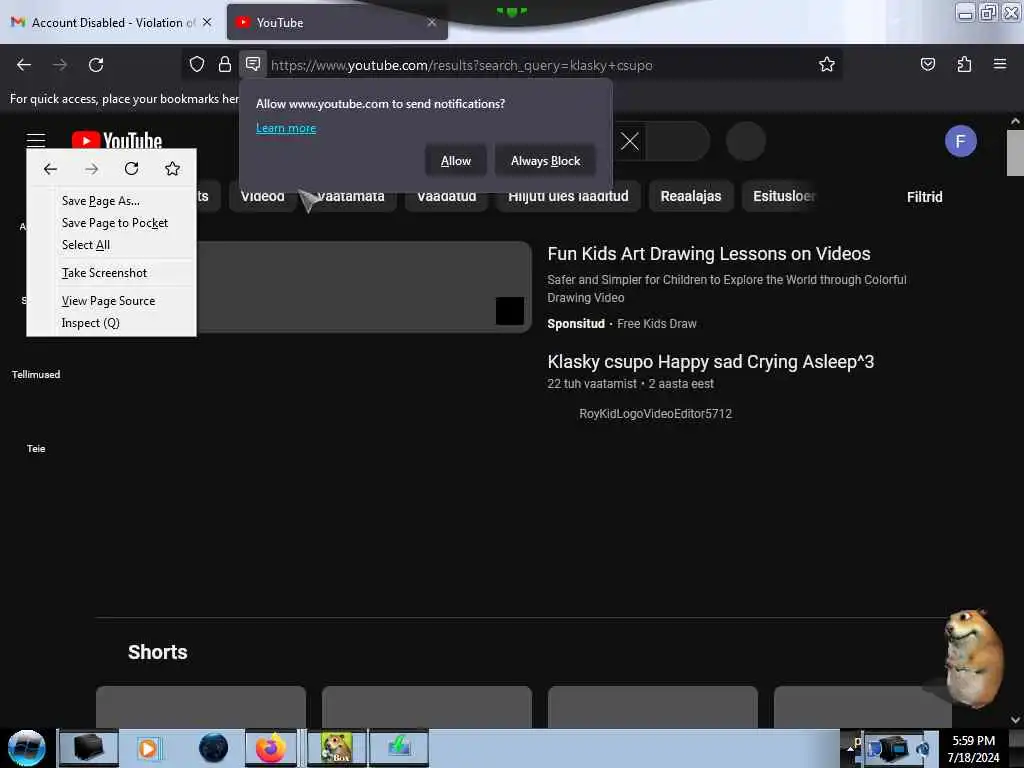Click the browser toolbar forward arrow

click(60, 65)
